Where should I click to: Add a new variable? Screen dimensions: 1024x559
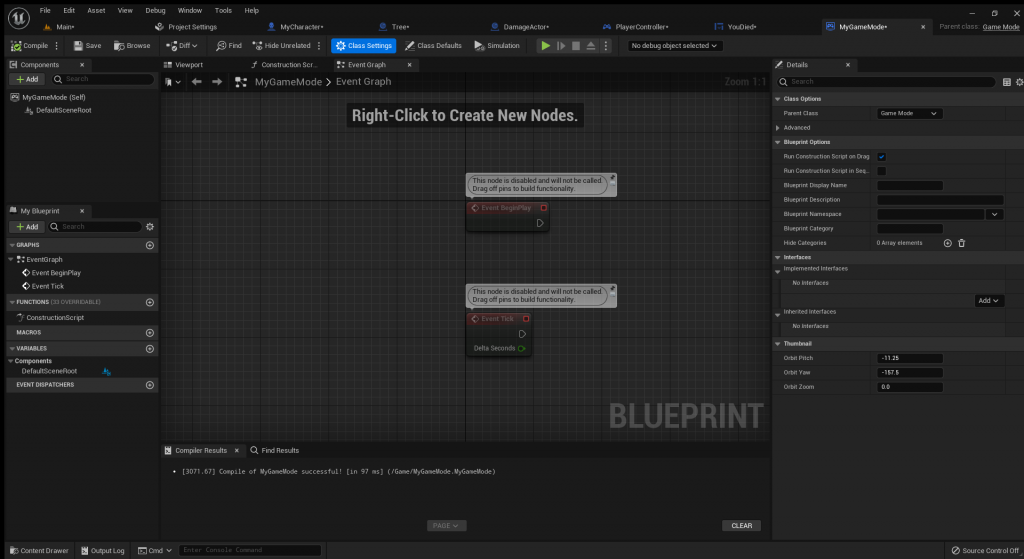coord(150,349)
